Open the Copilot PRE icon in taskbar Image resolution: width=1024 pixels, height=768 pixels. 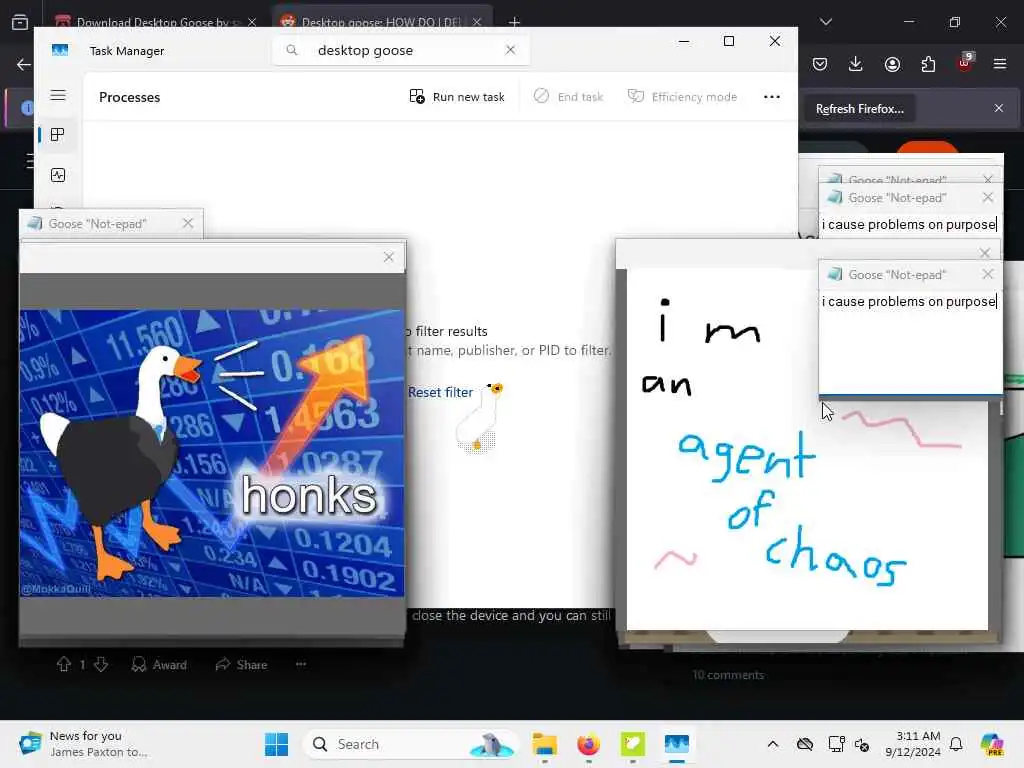click(992, 744)
